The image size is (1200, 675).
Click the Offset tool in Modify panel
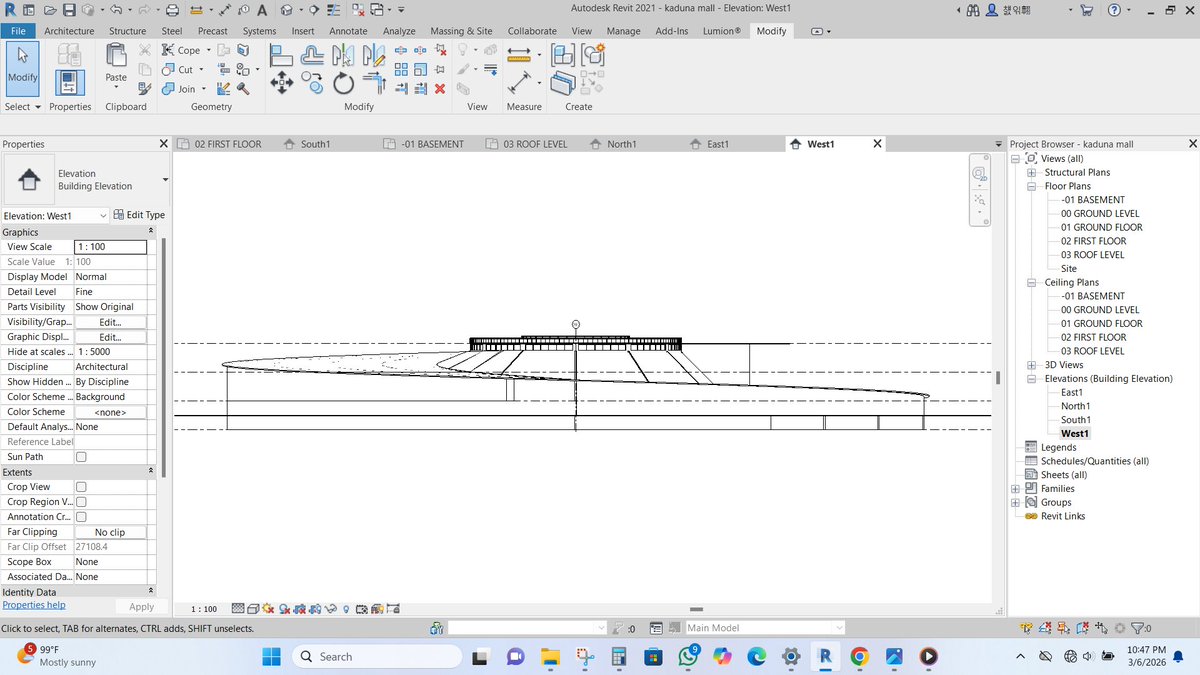312,55
